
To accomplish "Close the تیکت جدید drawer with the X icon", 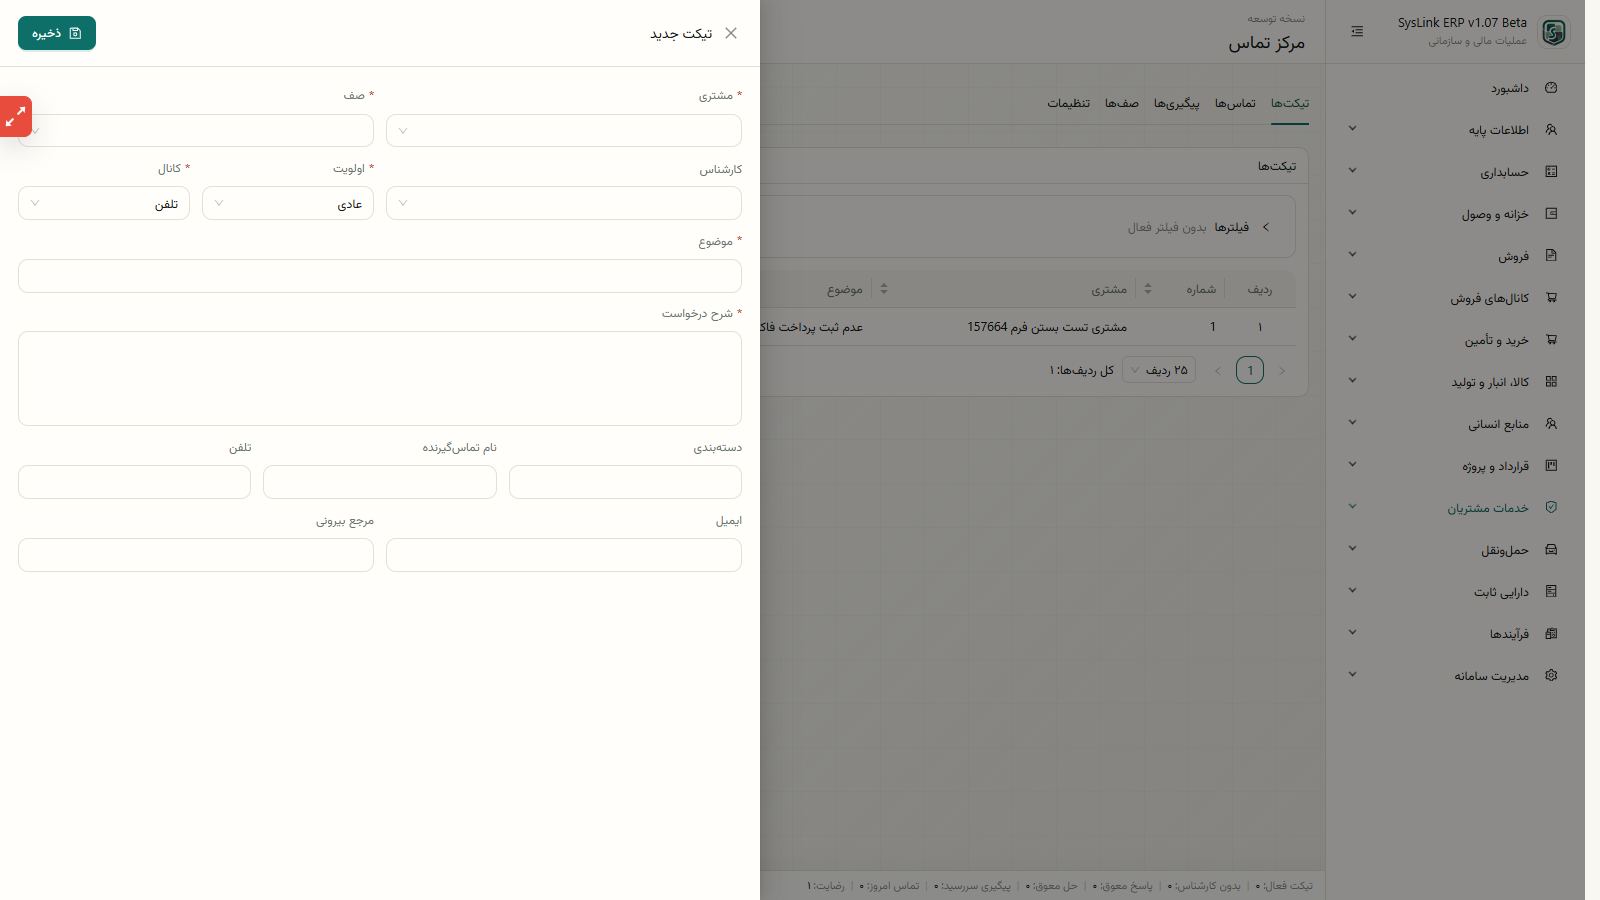I will point(731,33).
